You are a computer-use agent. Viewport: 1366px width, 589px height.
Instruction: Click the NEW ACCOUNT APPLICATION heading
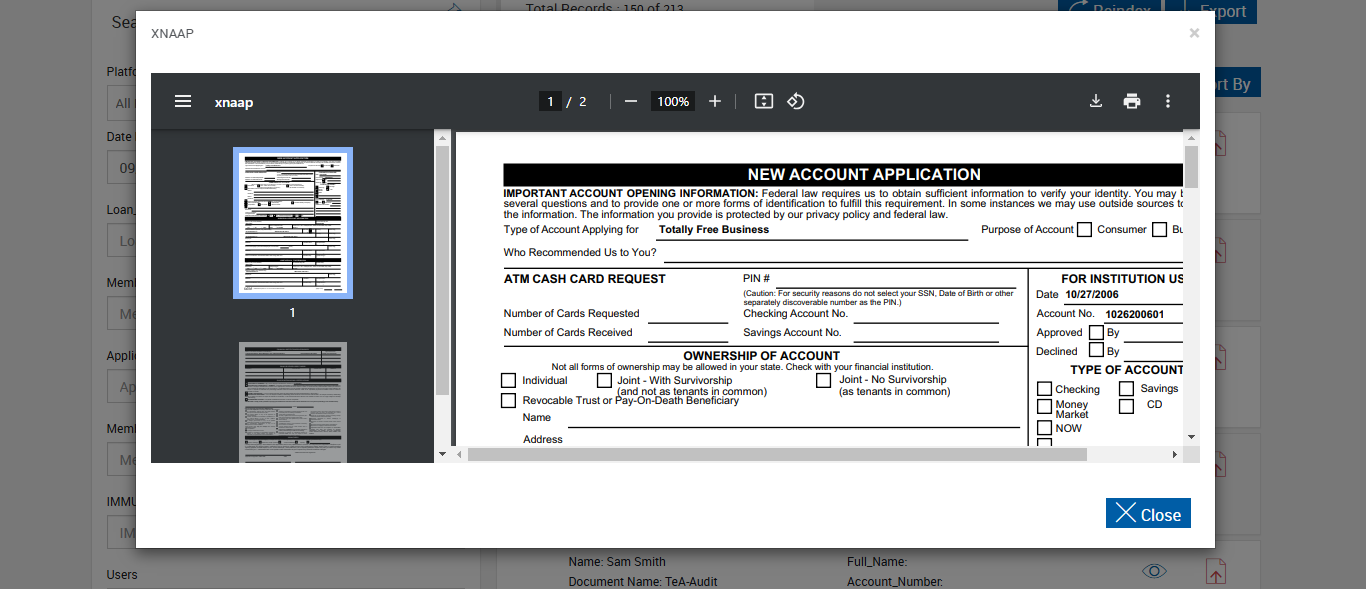click(864, 174)
